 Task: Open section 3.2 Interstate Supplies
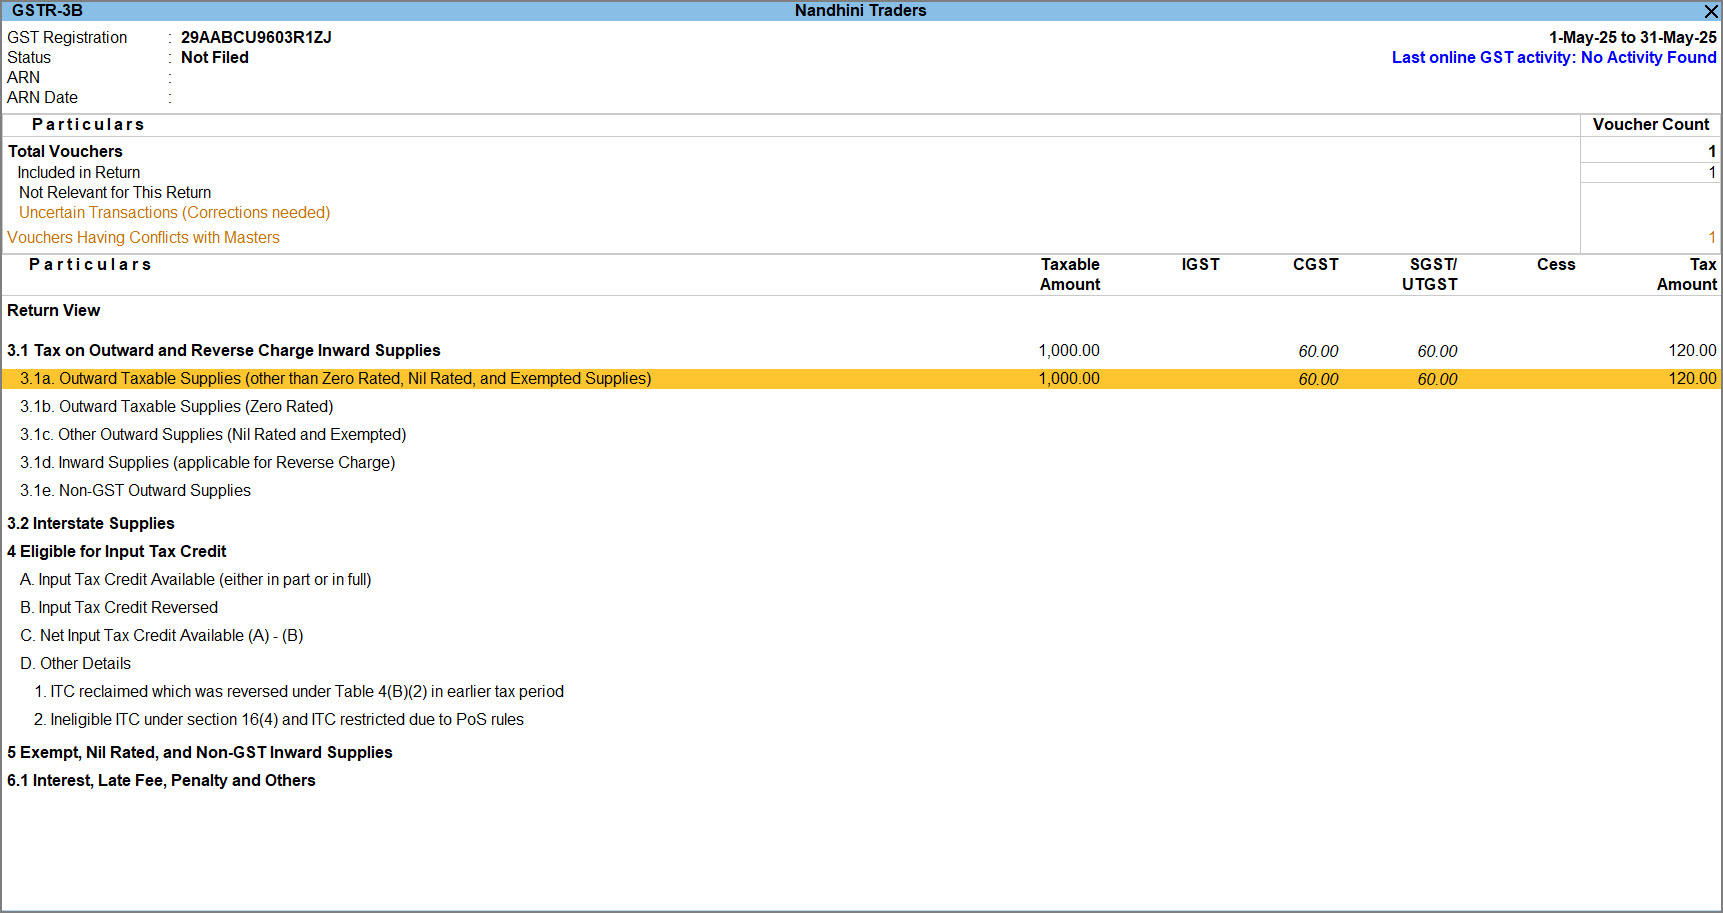coord(91,523)
